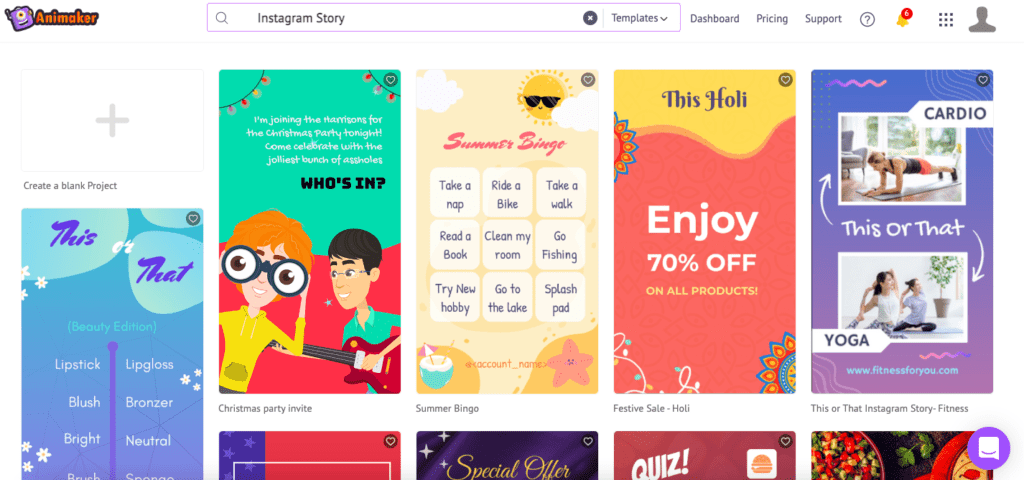The width and height of the screenshot is (1024, 480).
Task: Favorite the Christmas party invite template
Action: point(391,80)
